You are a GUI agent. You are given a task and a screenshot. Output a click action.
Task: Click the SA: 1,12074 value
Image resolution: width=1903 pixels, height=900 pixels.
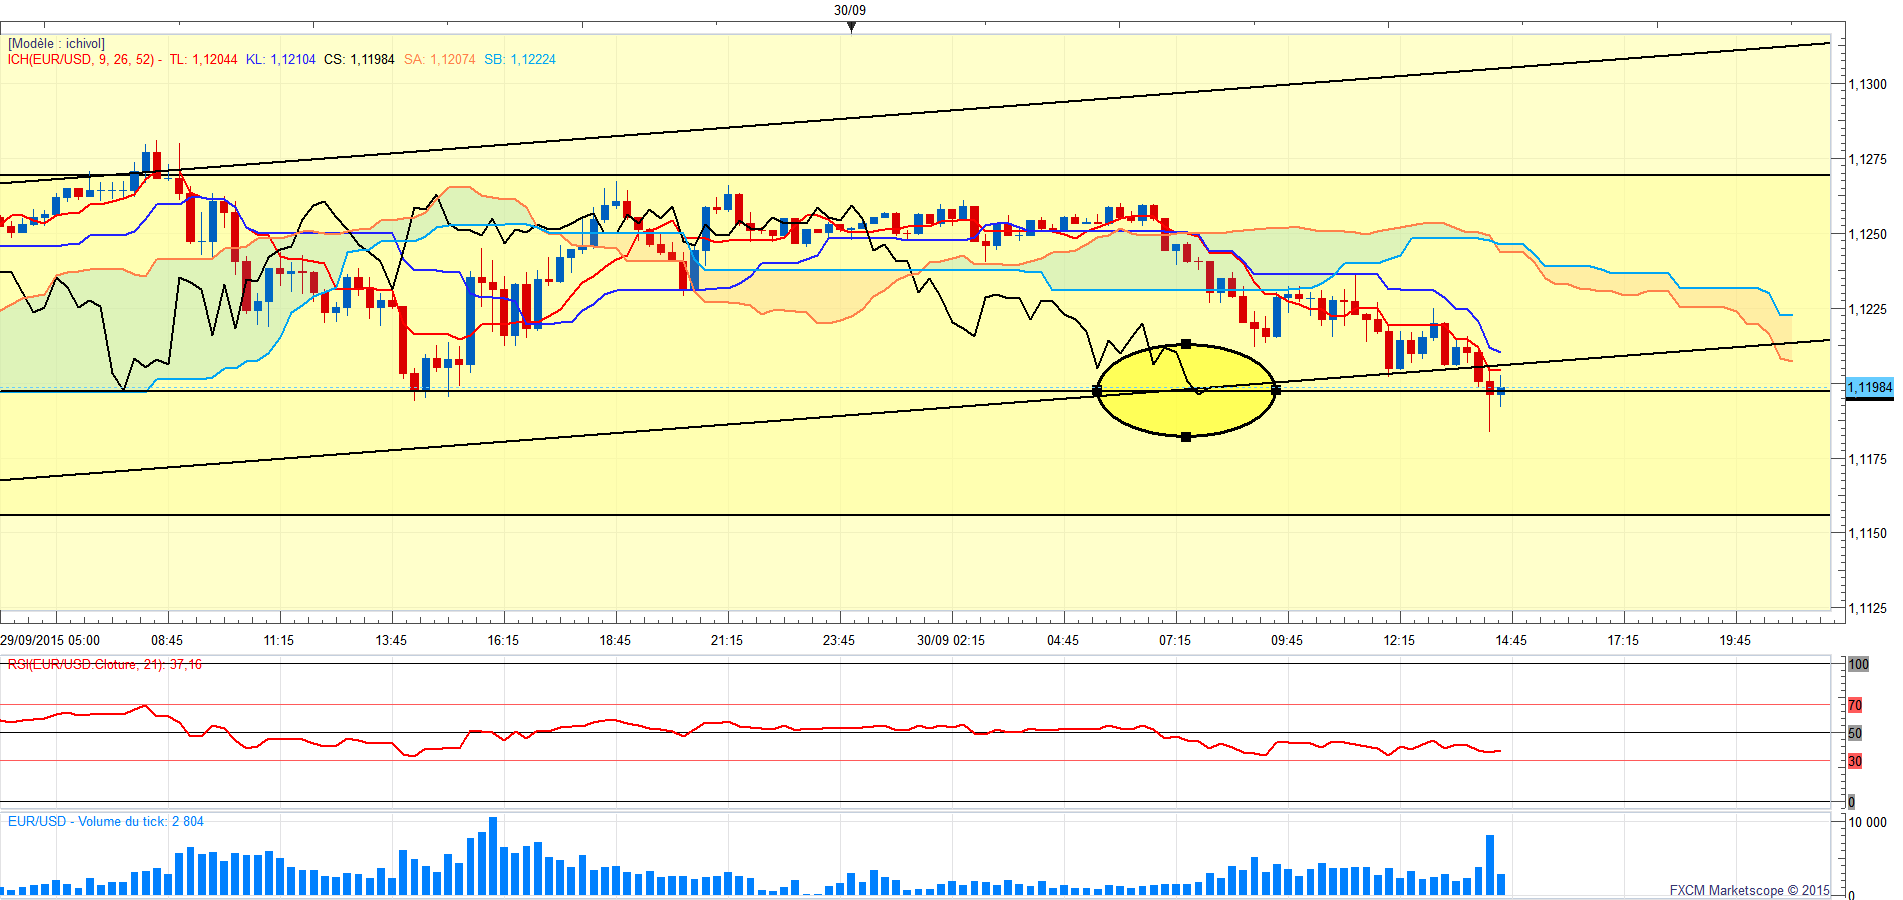[x=440, y=60]
